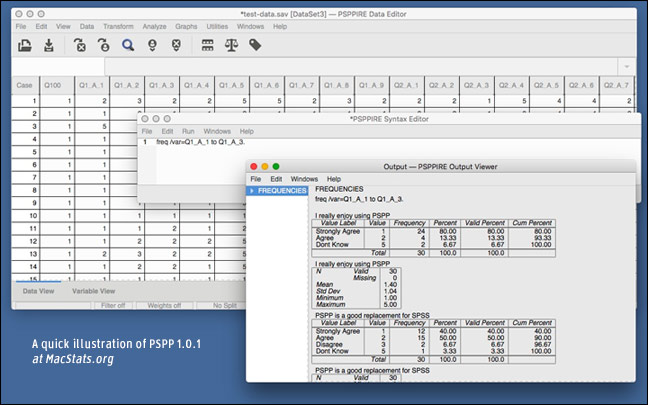648x405 pixels.
Task: Open the Utilities menu
Action: pyautogui.click(x=217, y=26)
